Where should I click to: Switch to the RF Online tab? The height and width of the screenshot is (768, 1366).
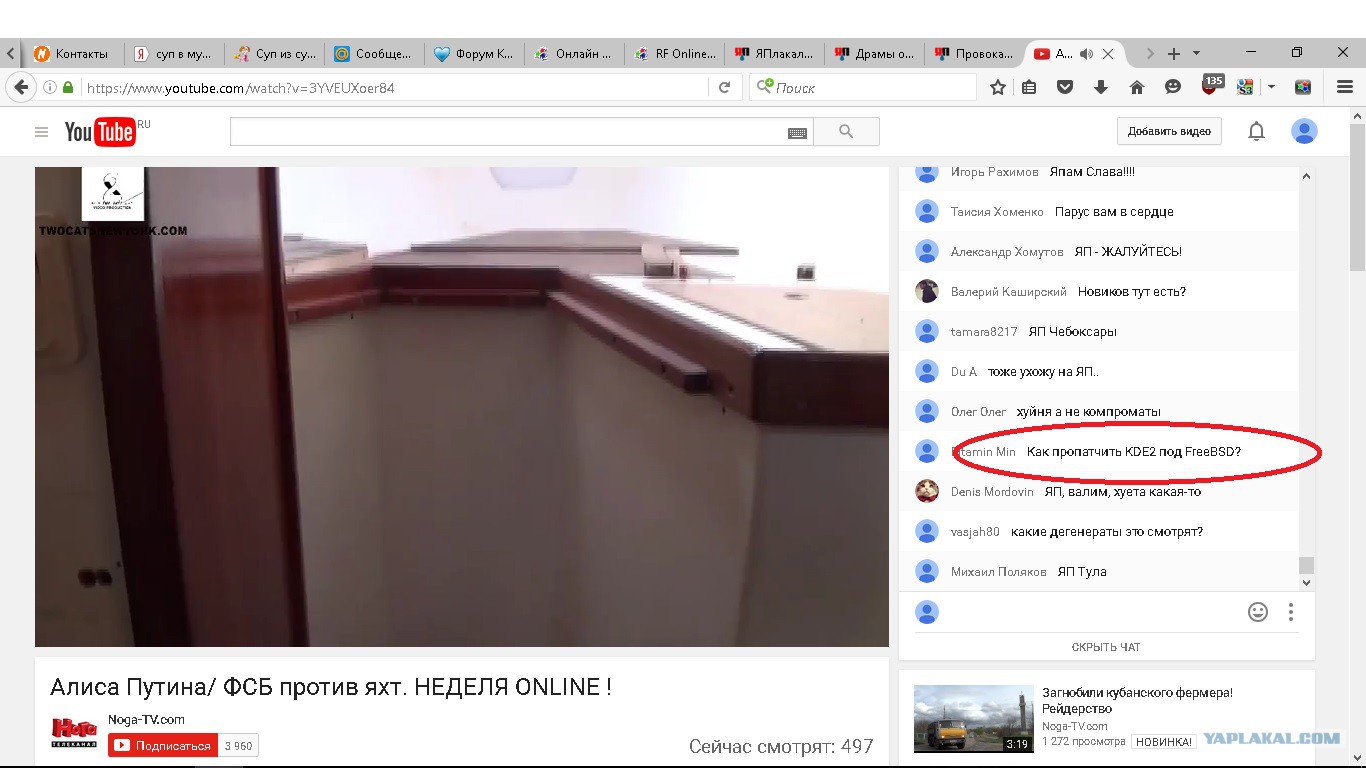[x=675, y=54]
